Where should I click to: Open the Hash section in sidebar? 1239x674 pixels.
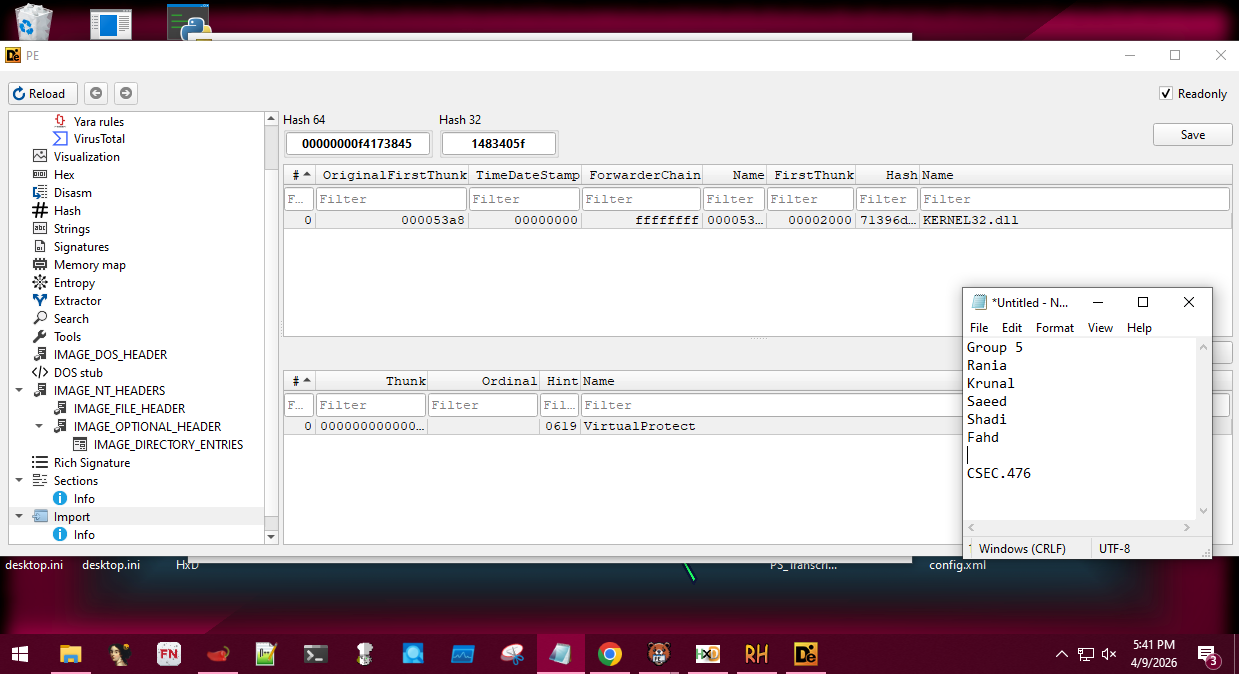click(x=67, y=211)
